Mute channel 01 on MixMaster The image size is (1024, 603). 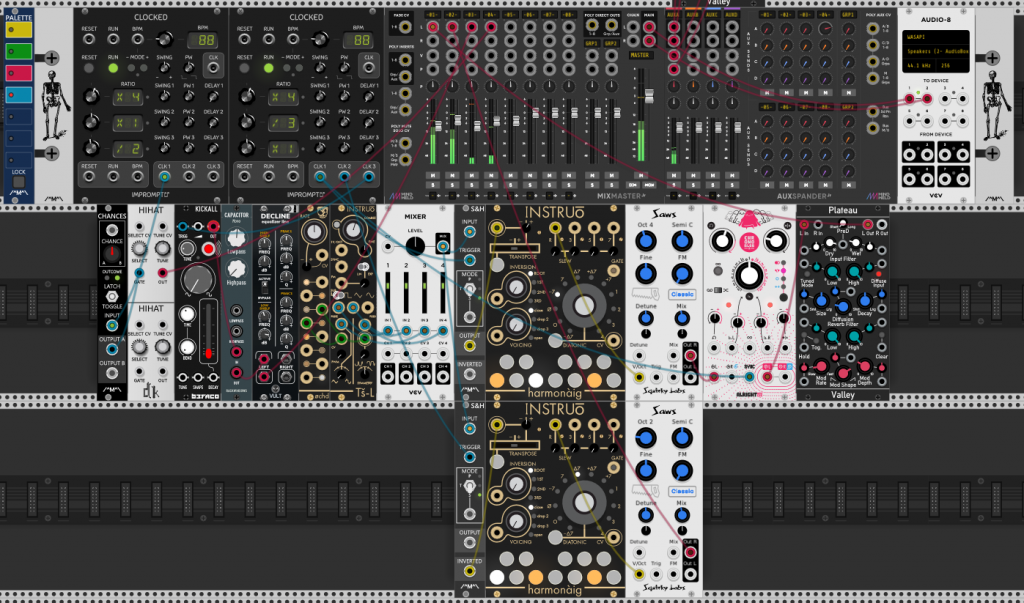[432, 176]
